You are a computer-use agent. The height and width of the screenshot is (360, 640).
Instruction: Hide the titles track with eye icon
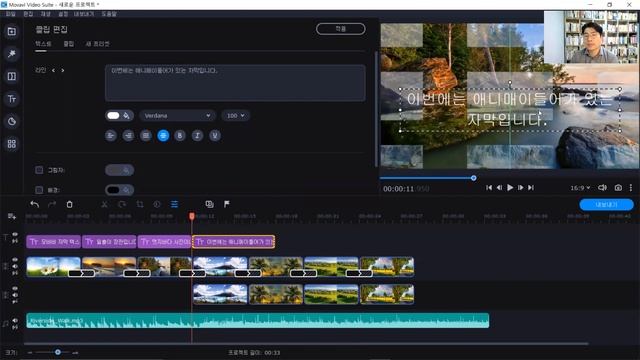coord(15,234)
